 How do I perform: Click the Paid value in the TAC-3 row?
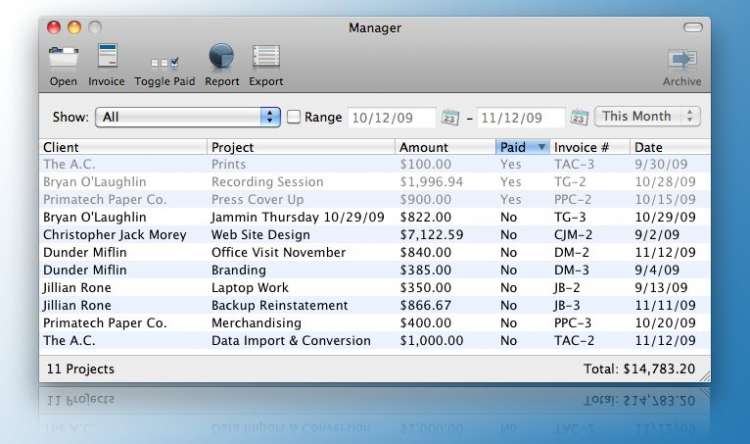click(x=510, y=164)
